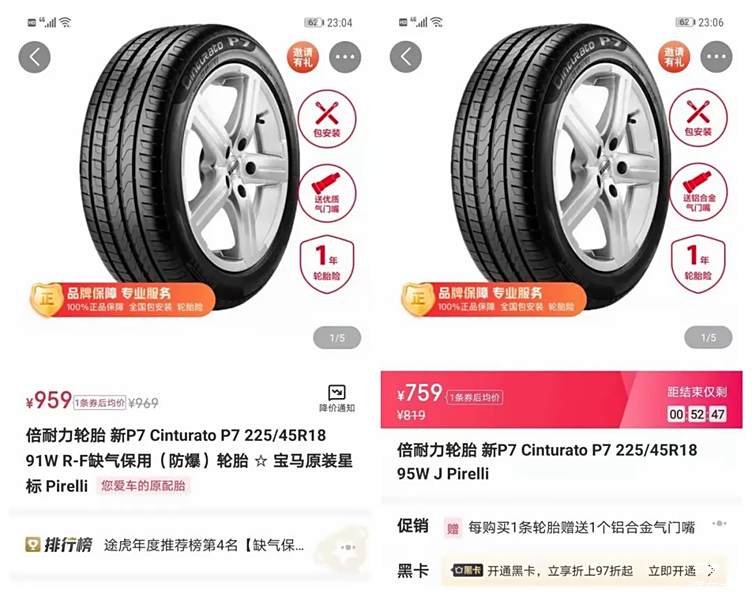Tap the 送铝合金气门嘴 icon on the right screen

tap(699, 192)
